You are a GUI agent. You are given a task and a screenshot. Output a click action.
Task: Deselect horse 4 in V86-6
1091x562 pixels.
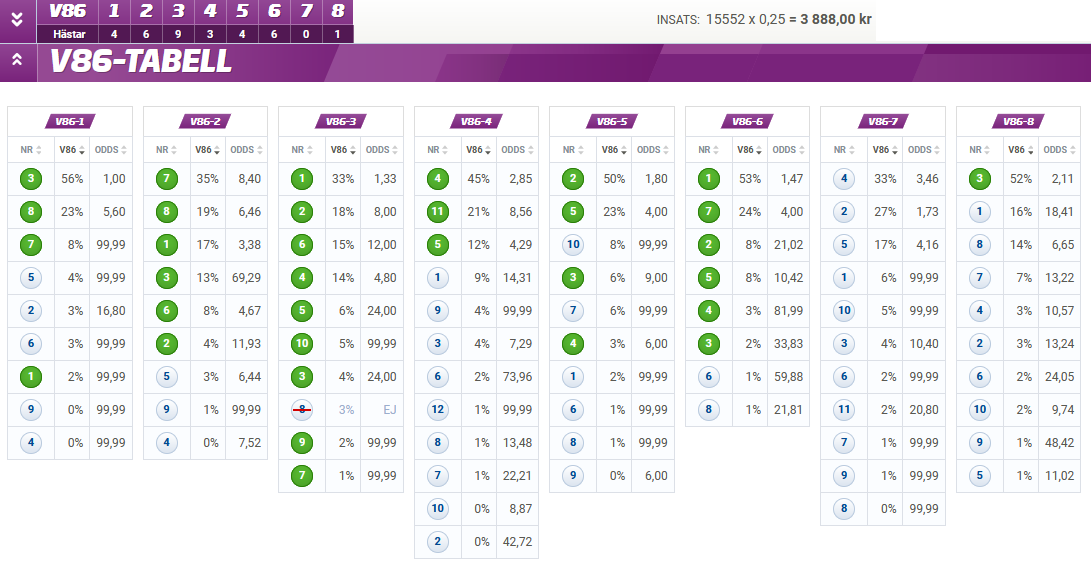pos(708,311)
